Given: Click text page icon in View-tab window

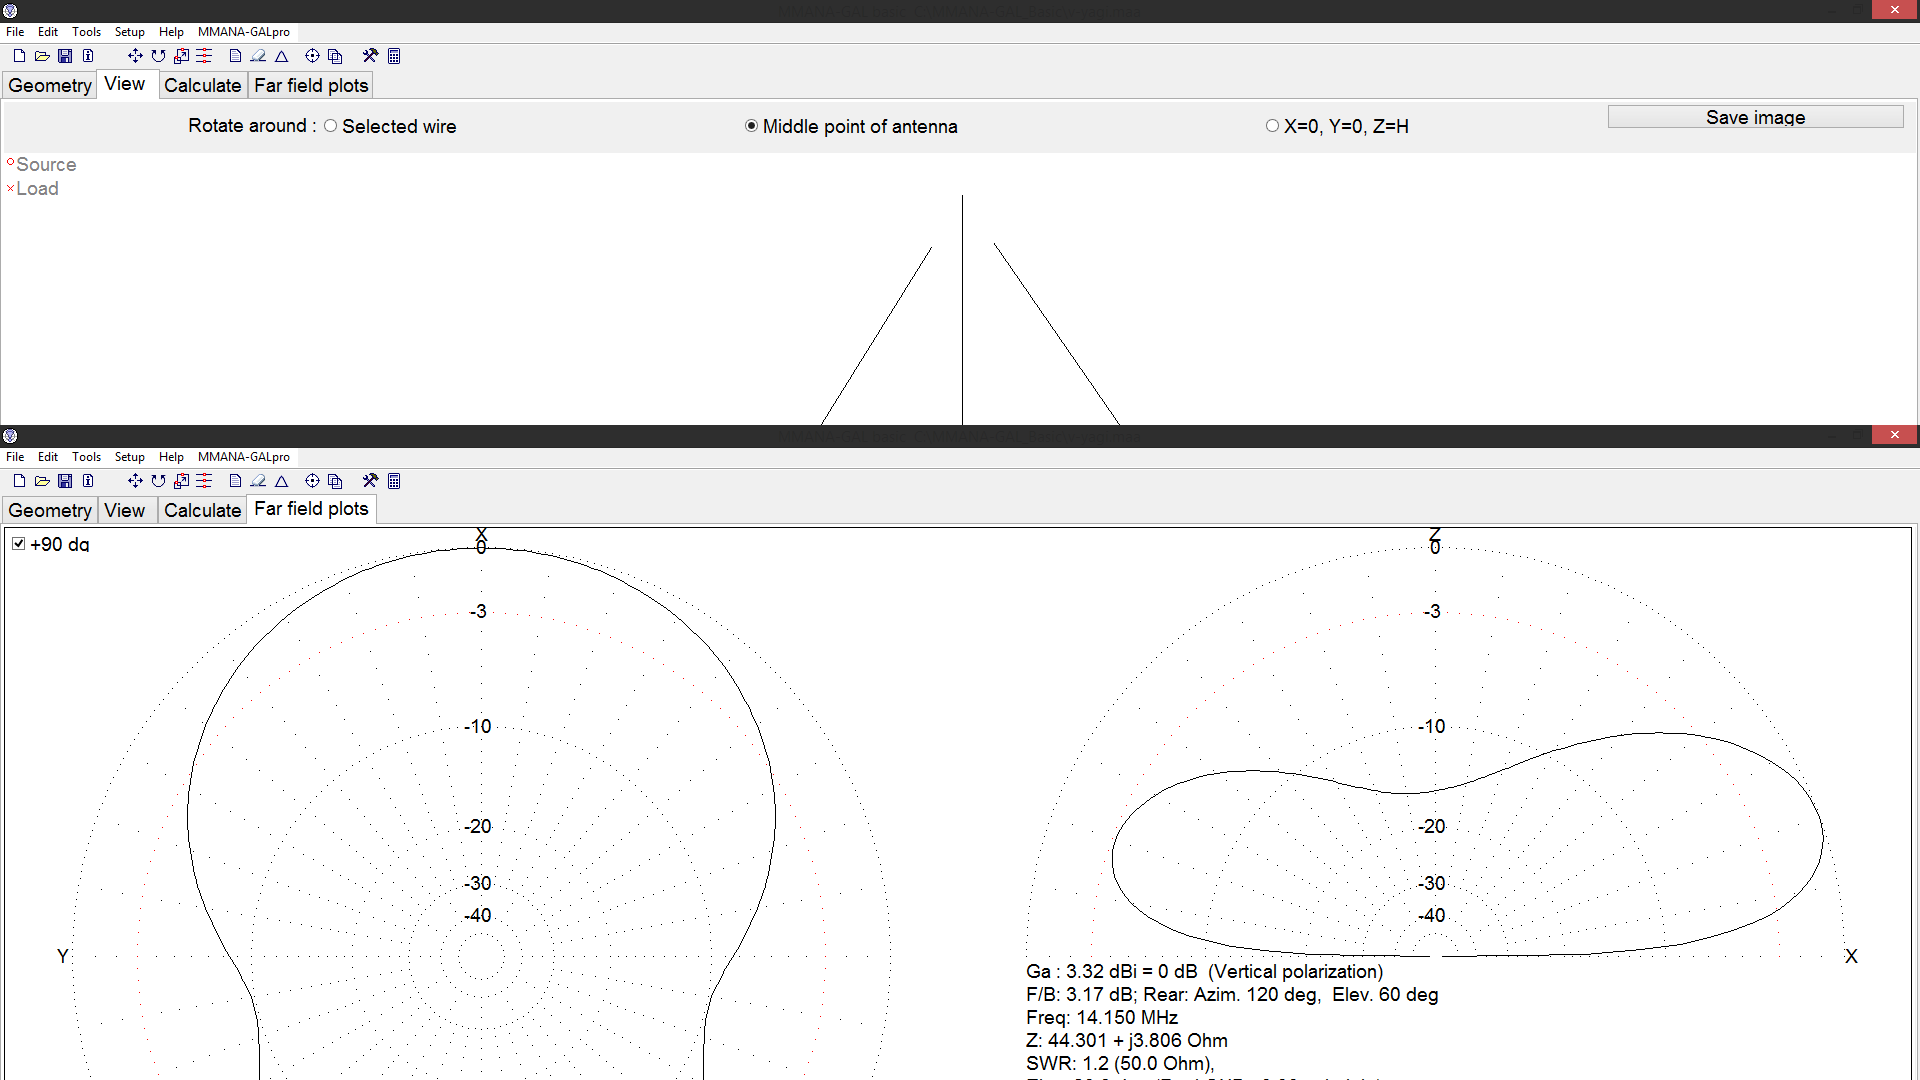Looking at the screenshot, I should 235,56.
